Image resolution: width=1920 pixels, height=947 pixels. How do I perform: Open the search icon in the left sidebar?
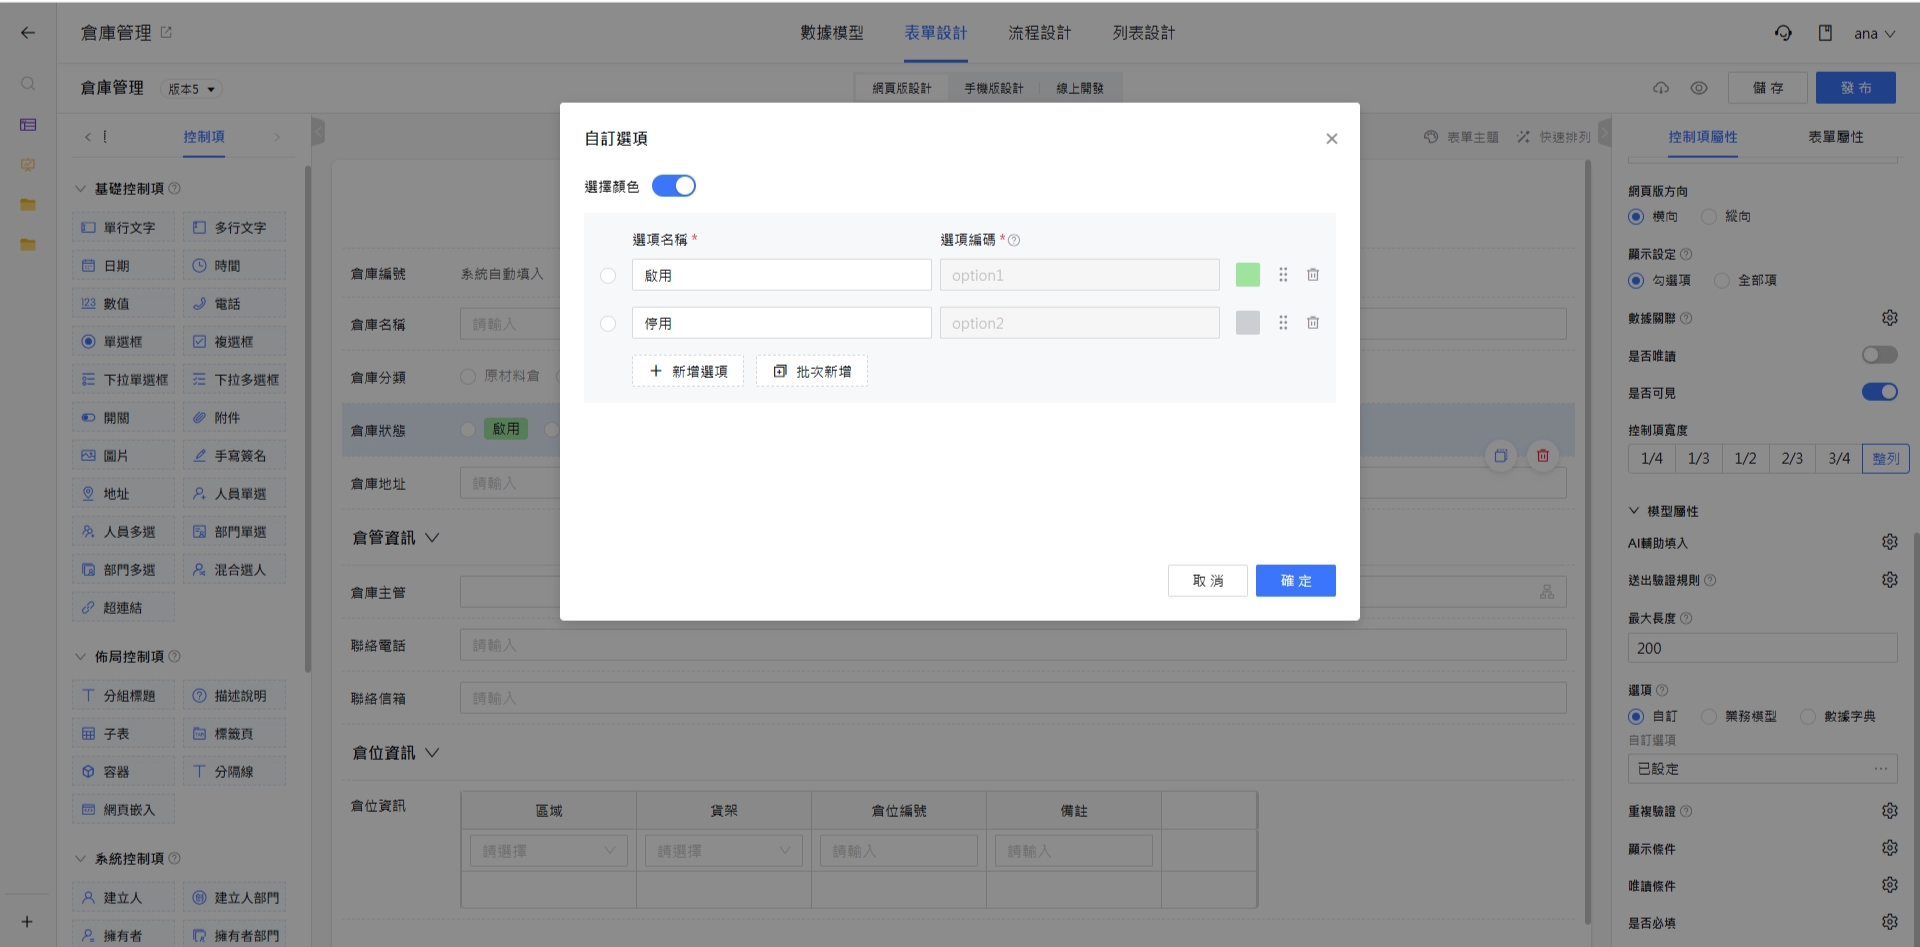point(28,84)
